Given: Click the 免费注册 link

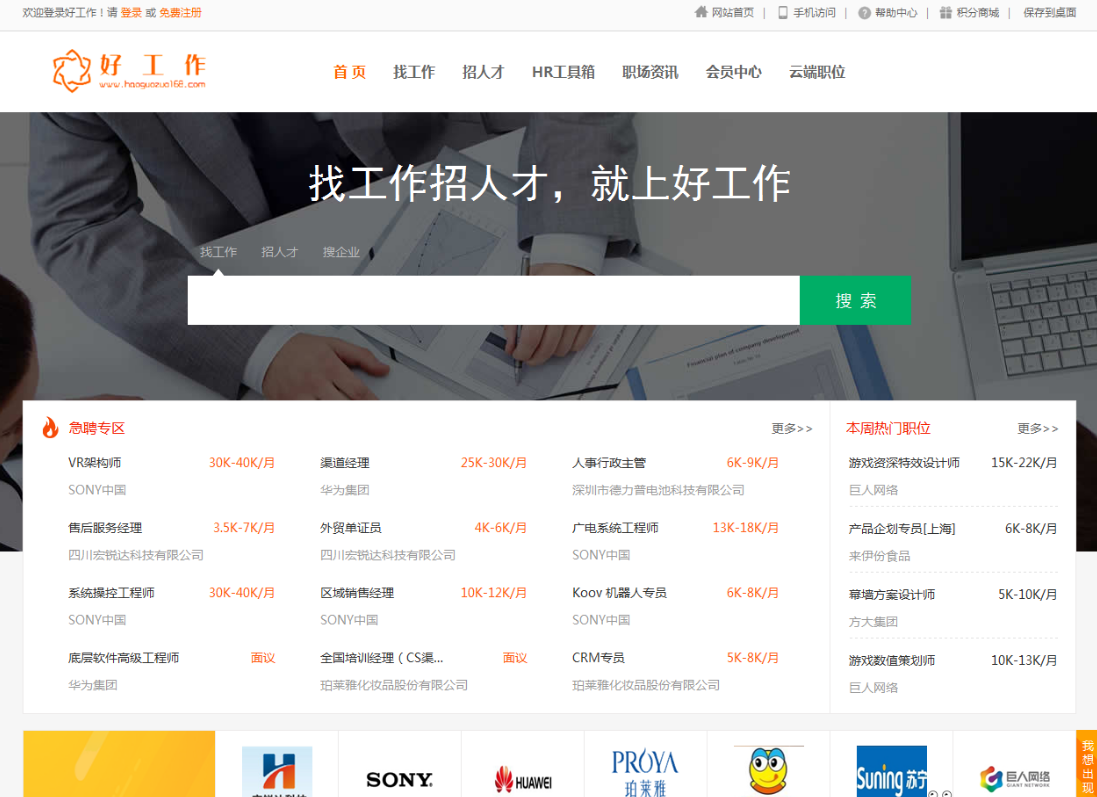Looking at the screenshot, I should tap(180, 13).
